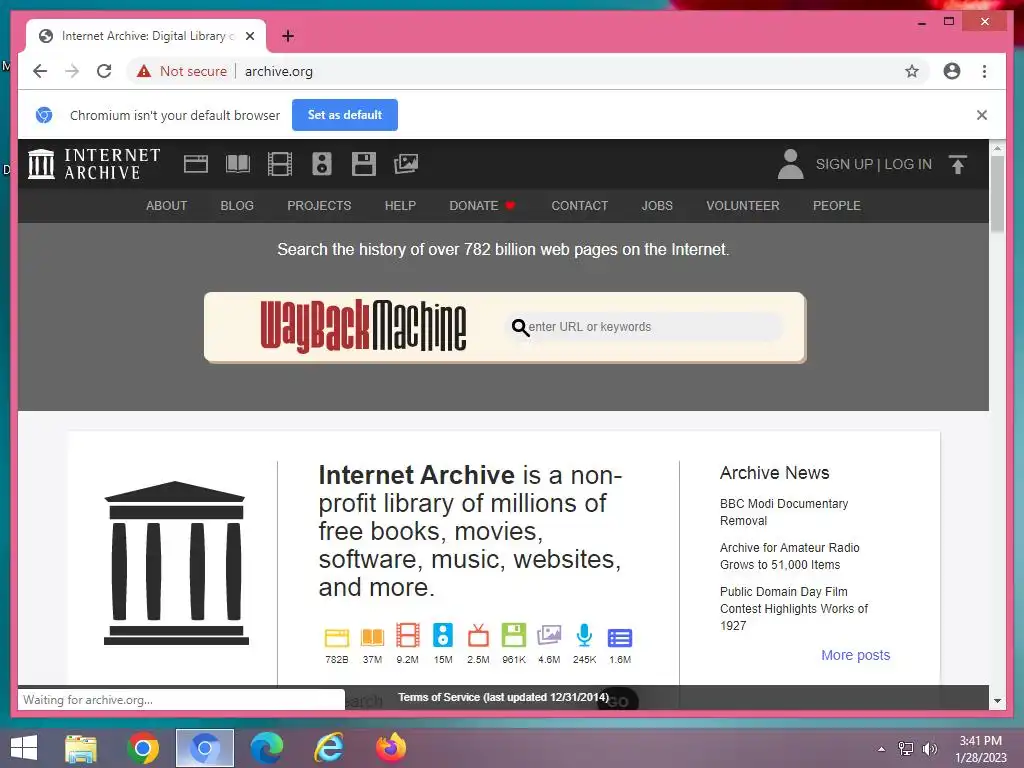Click the More posts link
This screenshot has height=768, width=1024.
856,655
